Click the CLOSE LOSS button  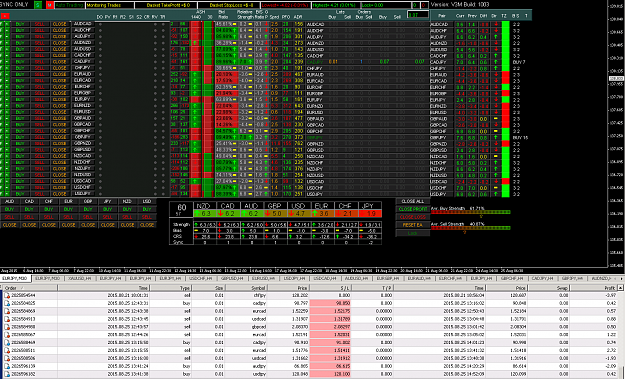tap(413, 217)
